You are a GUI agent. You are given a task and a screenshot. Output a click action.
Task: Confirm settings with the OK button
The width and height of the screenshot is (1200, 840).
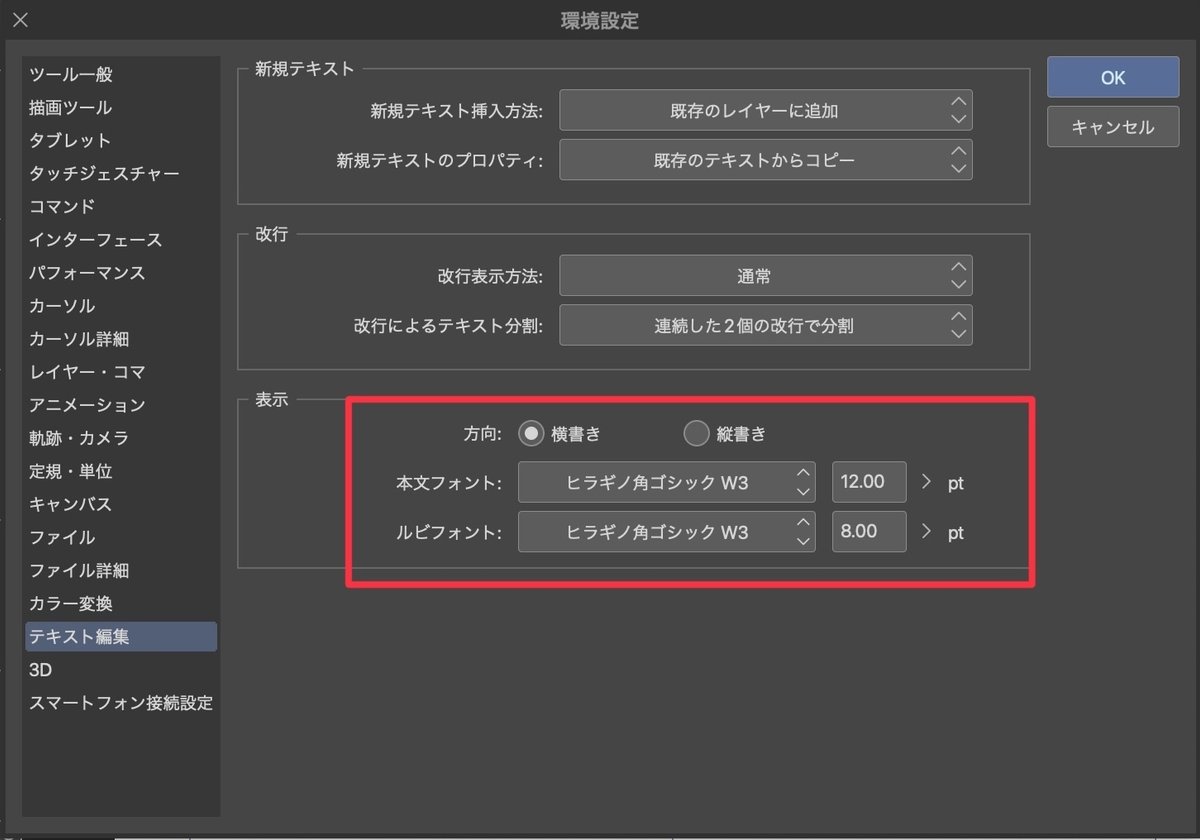1112,77
